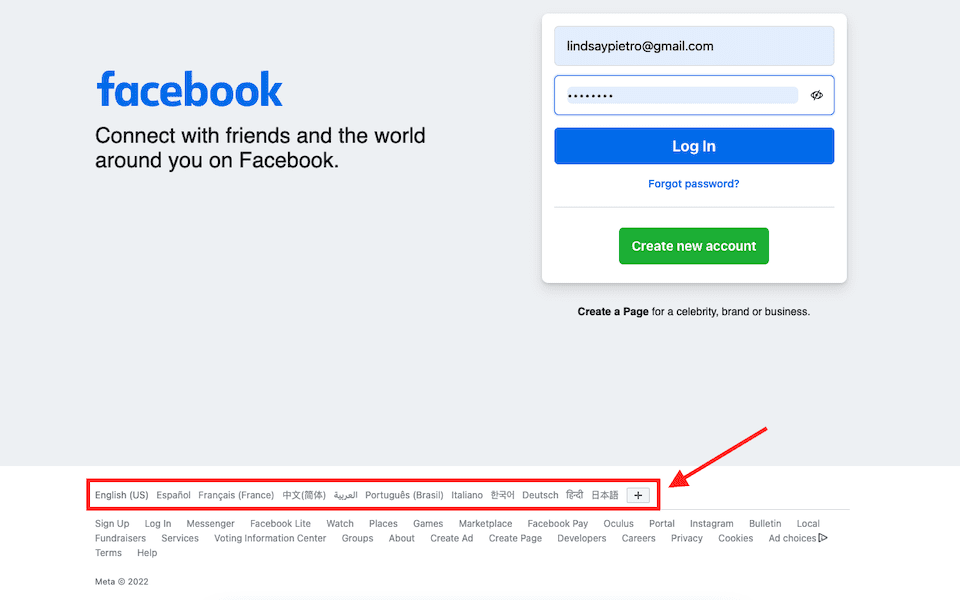Open the Voting Information Center link
This screenshot has width=960, height=600.
pos(270,538)
